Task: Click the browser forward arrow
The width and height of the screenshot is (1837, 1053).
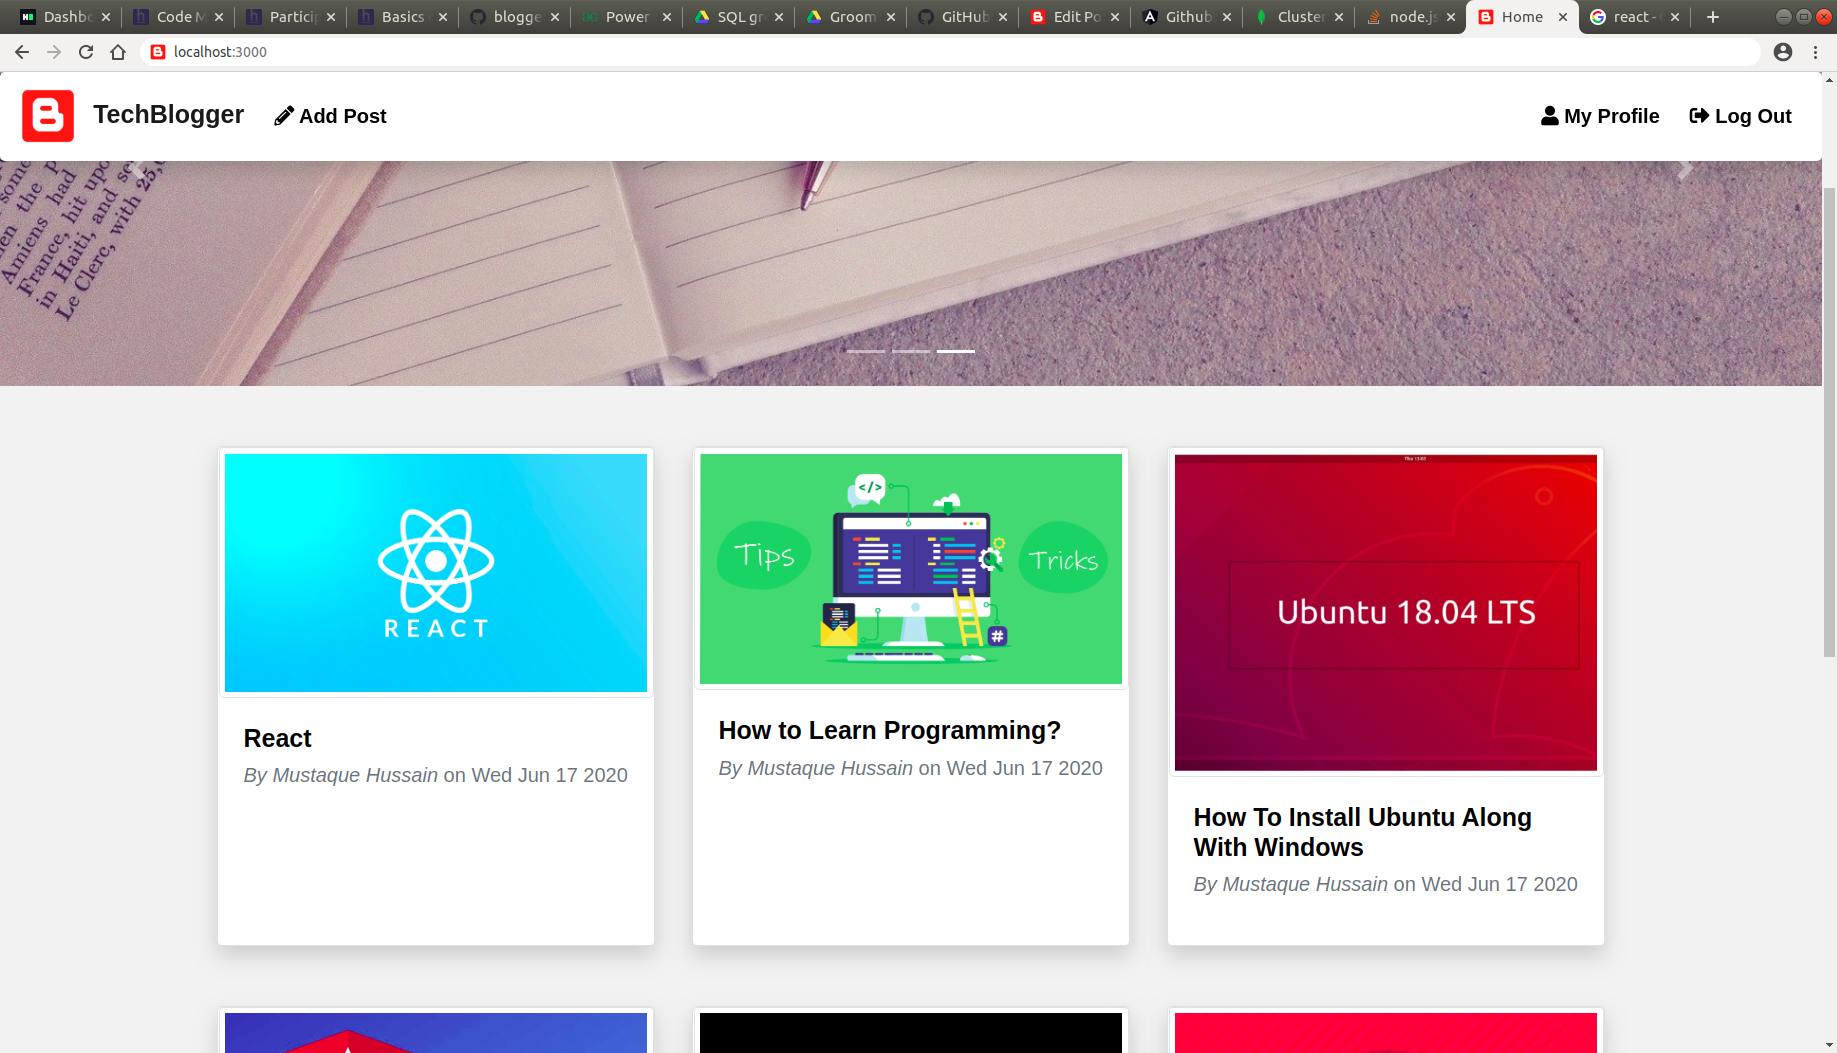Action: point(54,52)
